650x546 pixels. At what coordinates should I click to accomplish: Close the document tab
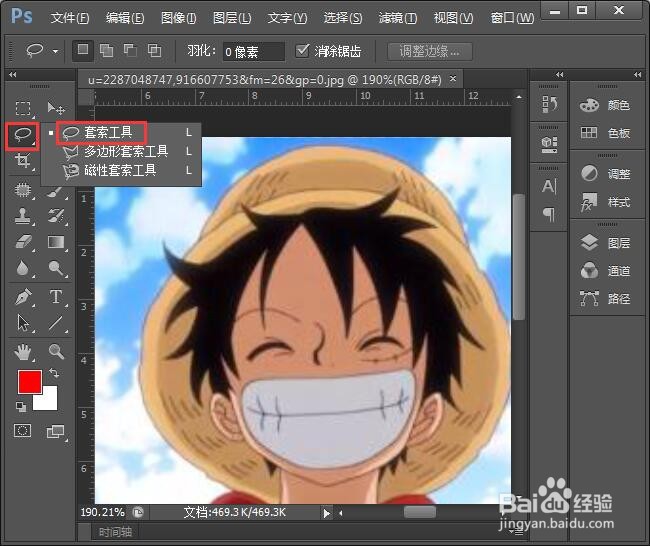(x=453, y=78)
